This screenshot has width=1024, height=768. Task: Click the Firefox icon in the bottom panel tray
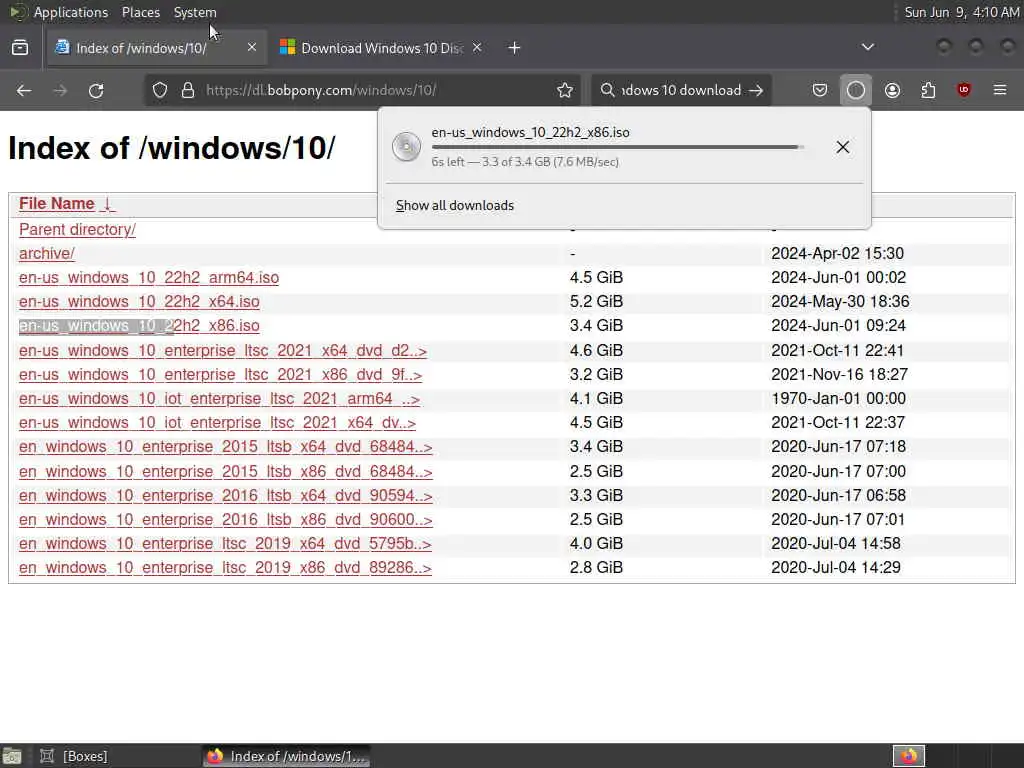click(909, 756)
